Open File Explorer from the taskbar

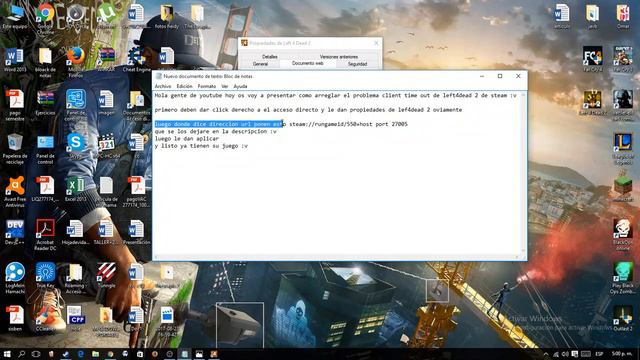pos(95,354)
